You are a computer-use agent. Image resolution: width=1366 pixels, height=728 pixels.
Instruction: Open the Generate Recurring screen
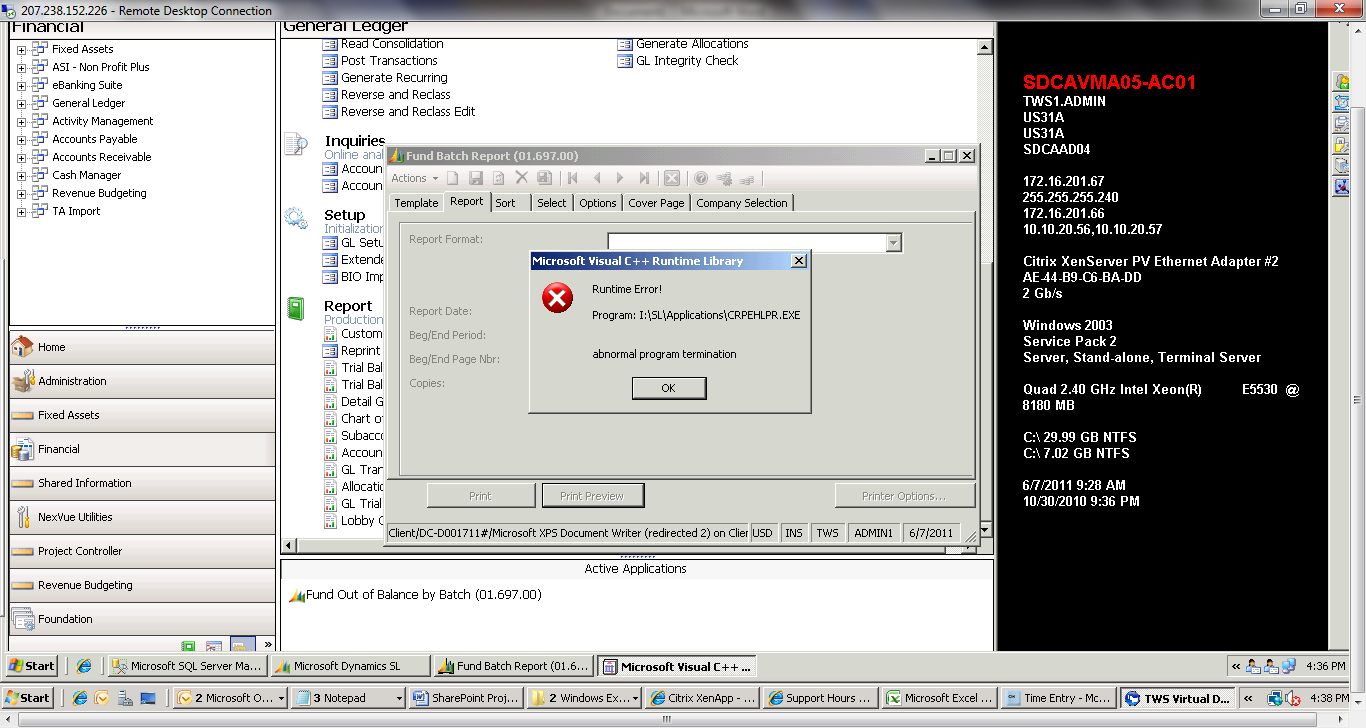[x=394, y=78]
